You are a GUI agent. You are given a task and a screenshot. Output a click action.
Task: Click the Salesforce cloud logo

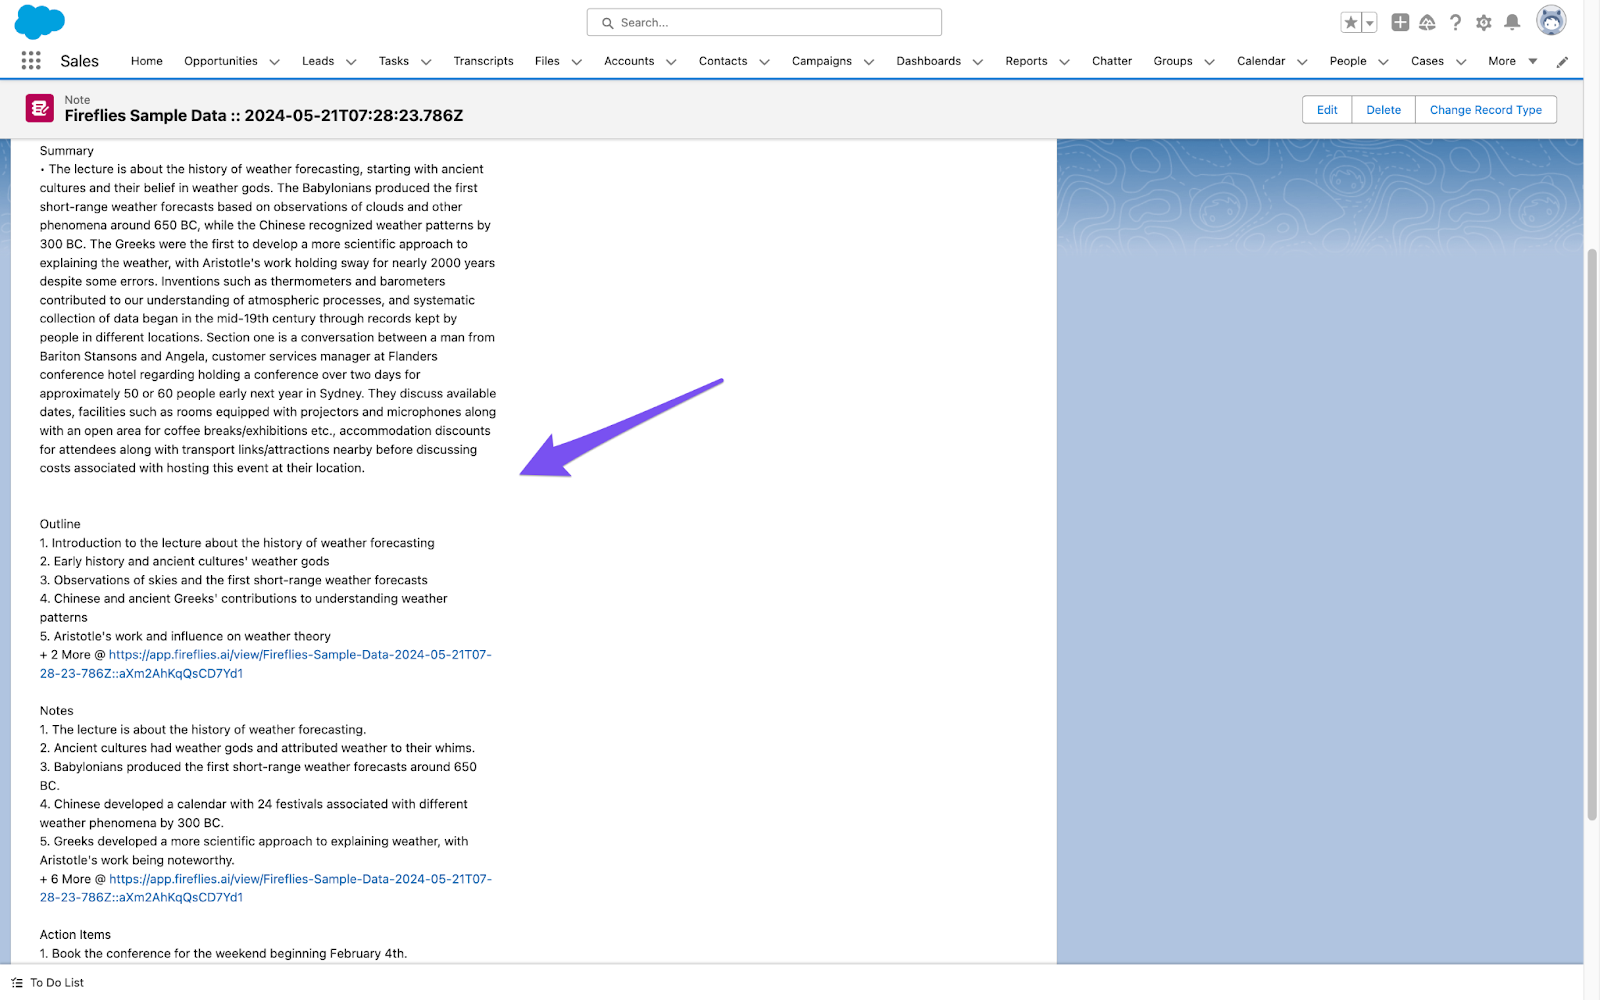pyautogui.click(x=40, y=22)
